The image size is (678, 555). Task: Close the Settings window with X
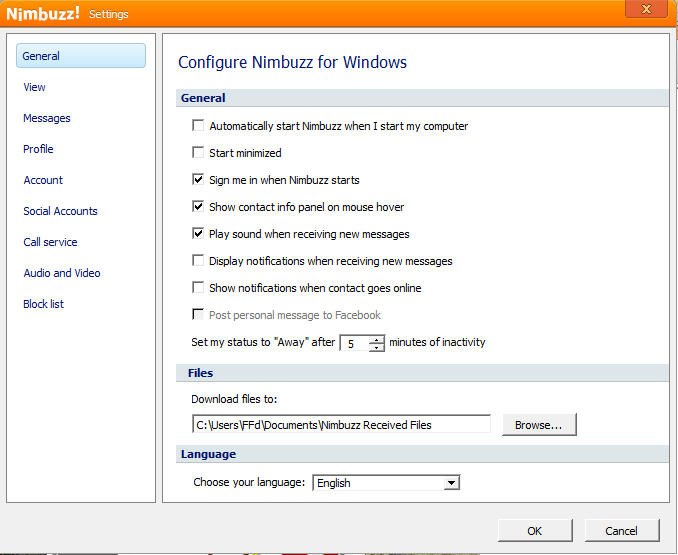tap(646, 9)
